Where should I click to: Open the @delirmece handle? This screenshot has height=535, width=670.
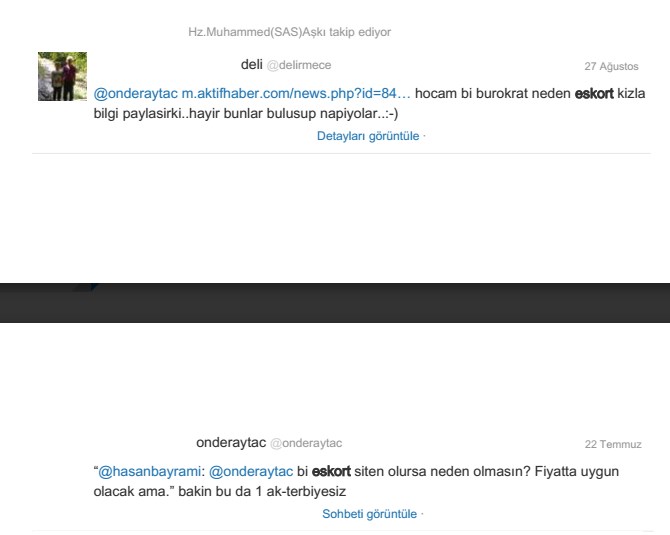tap(299, 65)
